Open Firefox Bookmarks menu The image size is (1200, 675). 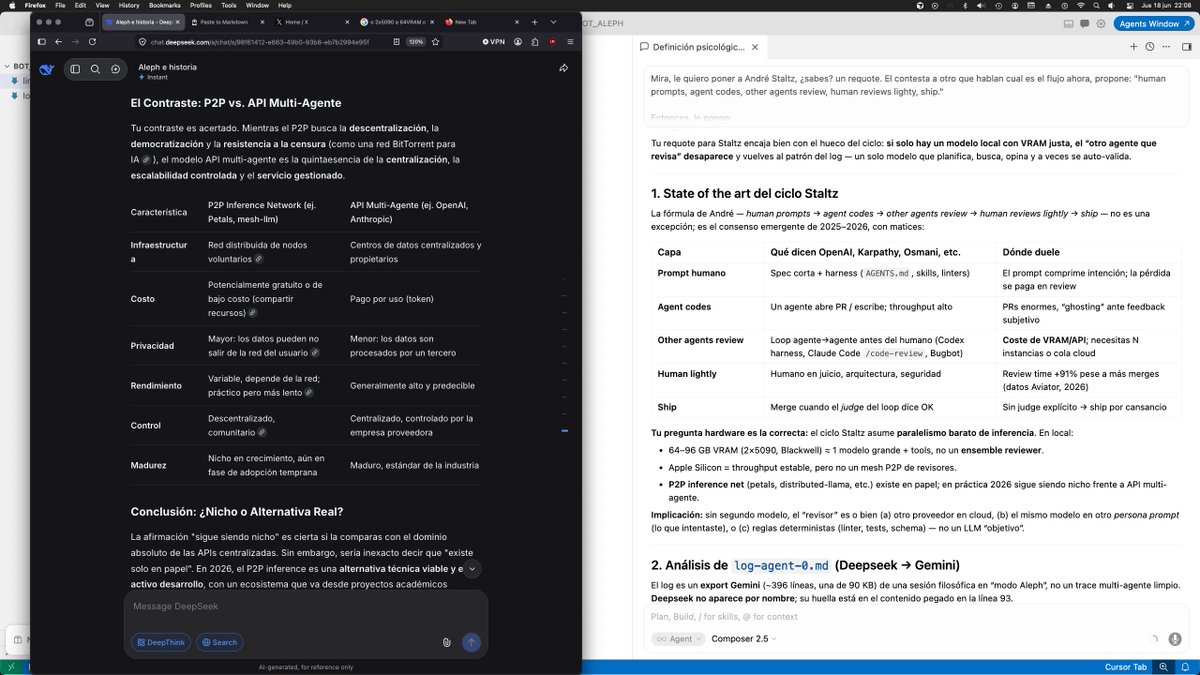coord(165,5)
